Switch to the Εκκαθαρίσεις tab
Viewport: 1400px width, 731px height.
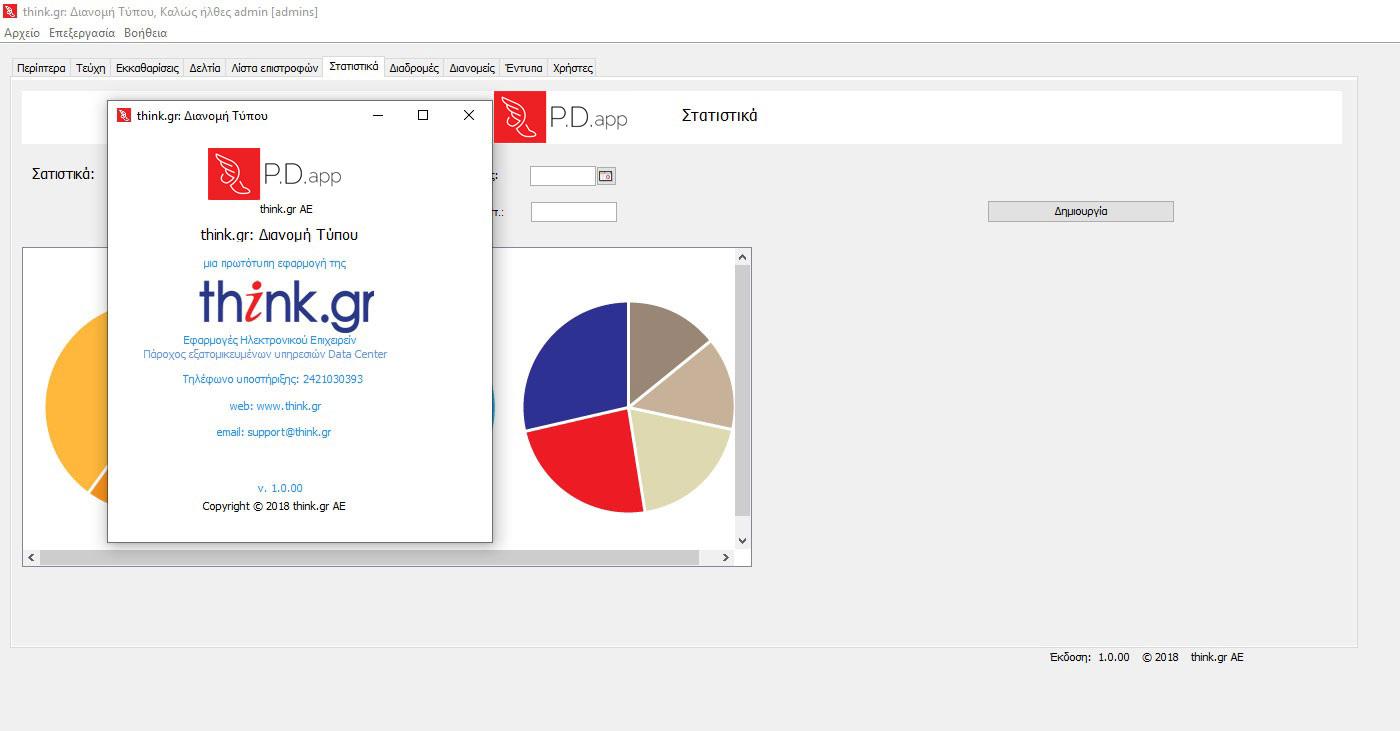tap(147, 69)
